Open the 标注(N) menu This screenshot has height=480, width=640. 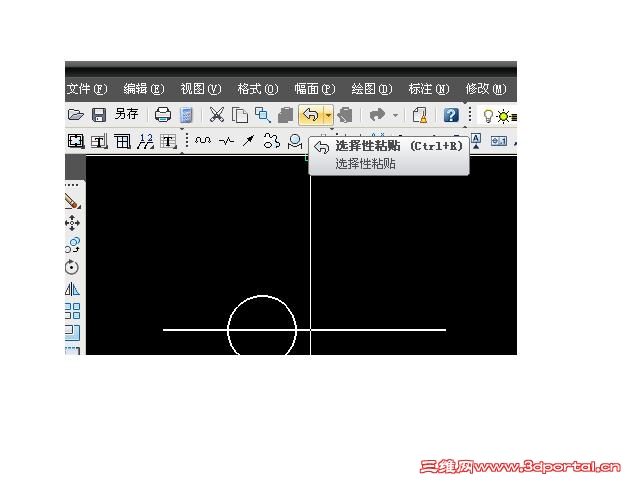(429, 89)
